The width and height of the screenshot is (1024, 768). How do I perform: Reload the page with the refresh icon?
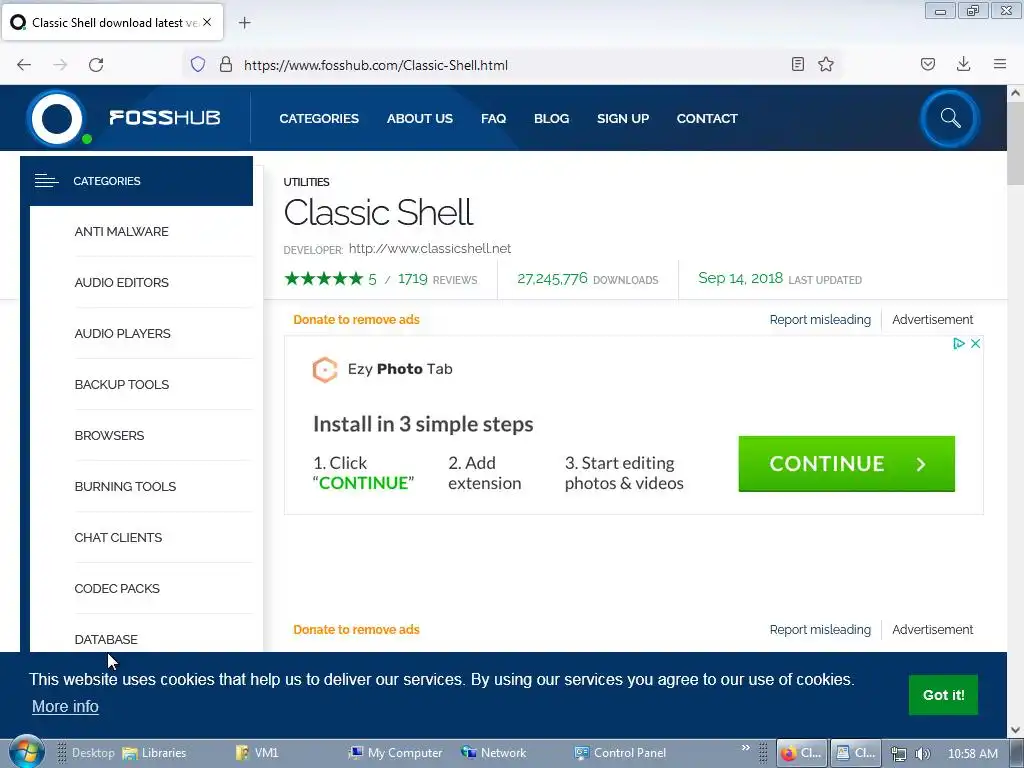coord(96,65)
